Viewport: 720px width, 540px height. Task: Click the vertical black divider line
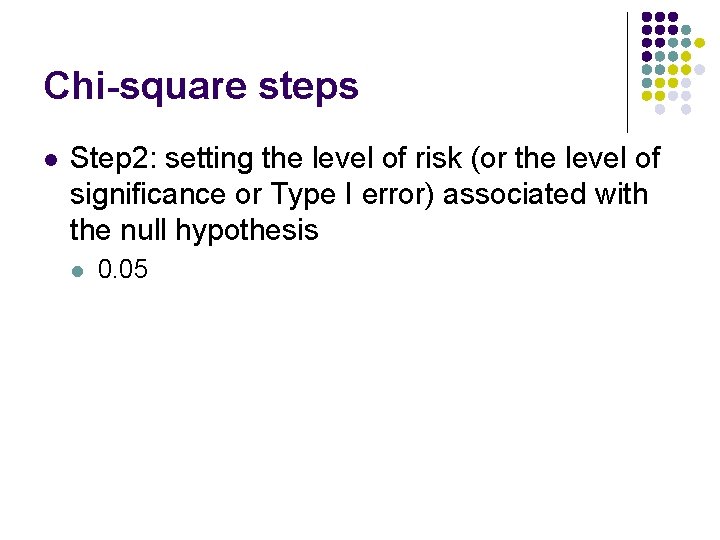point(627,70)
